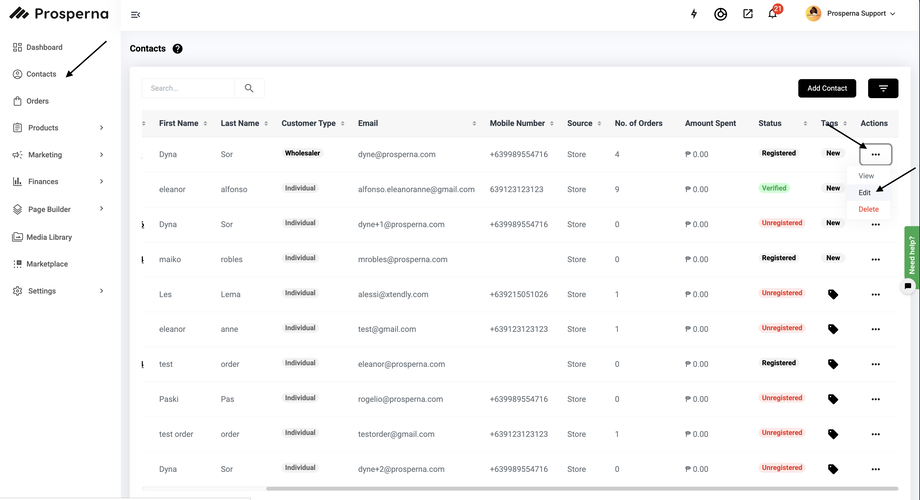Click tag icon in Les Lema row

click(x=833, y=294)
